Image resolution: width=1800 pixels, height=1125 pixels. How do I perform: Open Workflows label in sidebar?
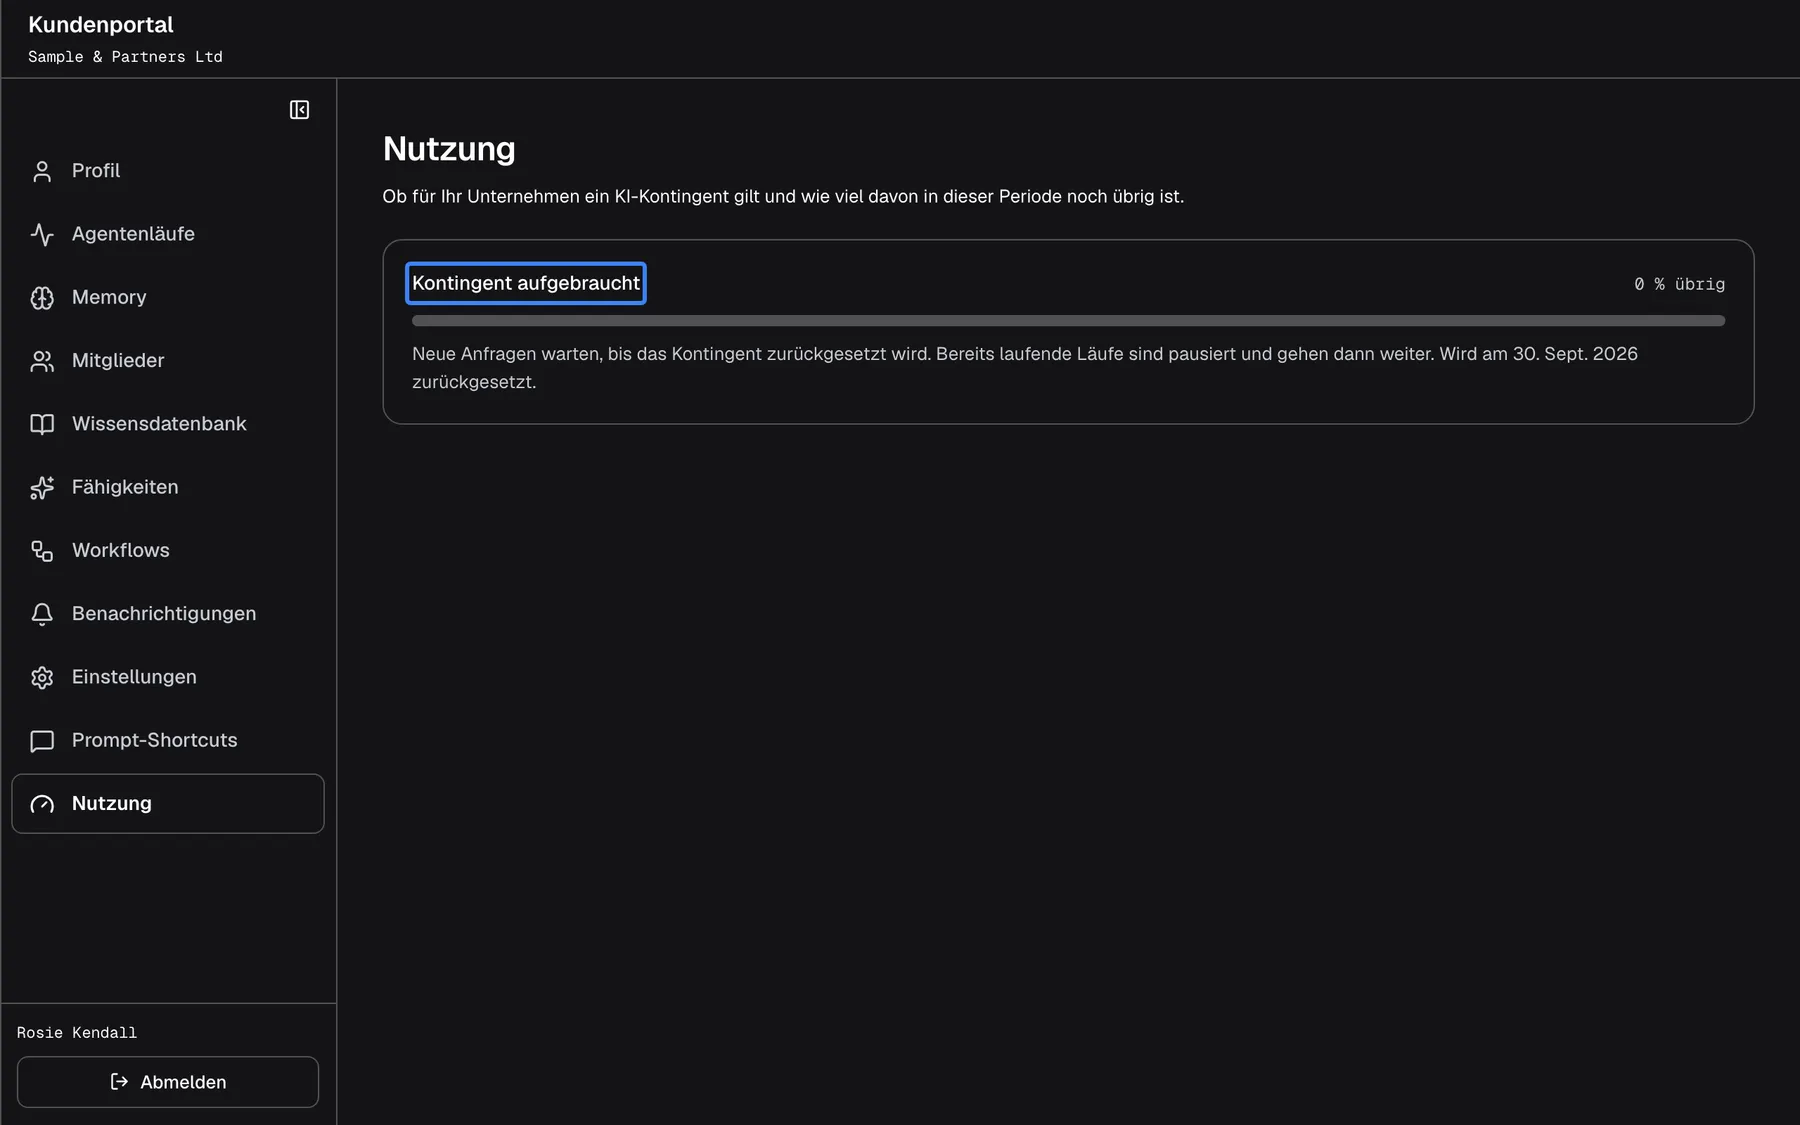click(x=121, y=550)
